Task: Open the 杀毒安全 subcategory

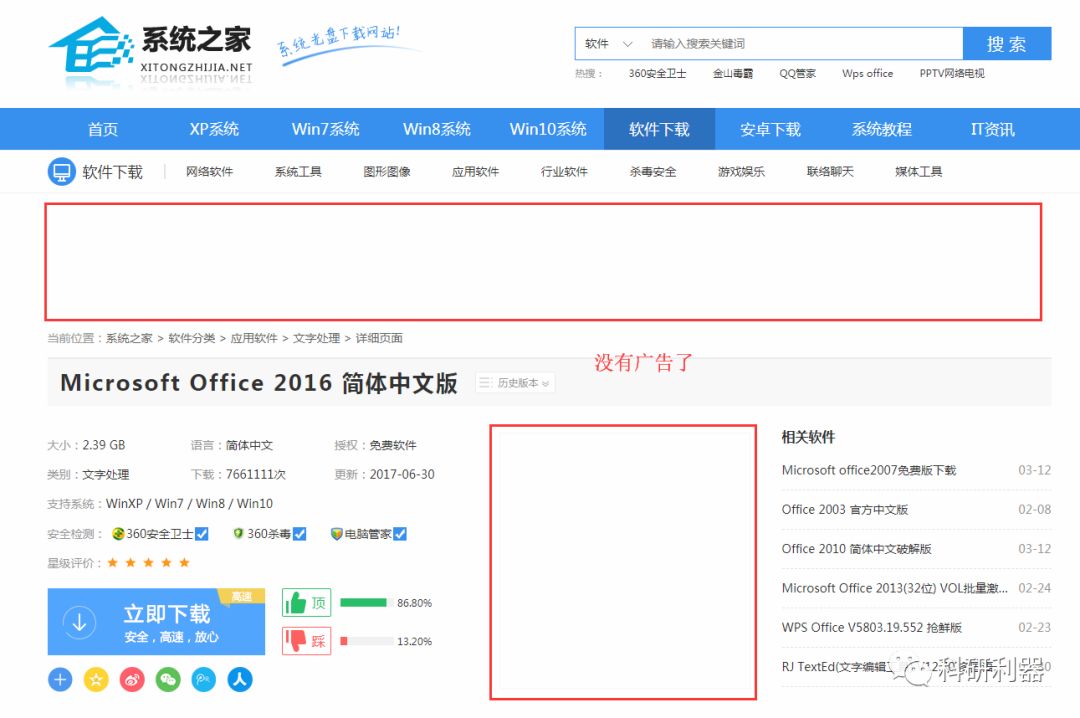Action: coord(653,172)
